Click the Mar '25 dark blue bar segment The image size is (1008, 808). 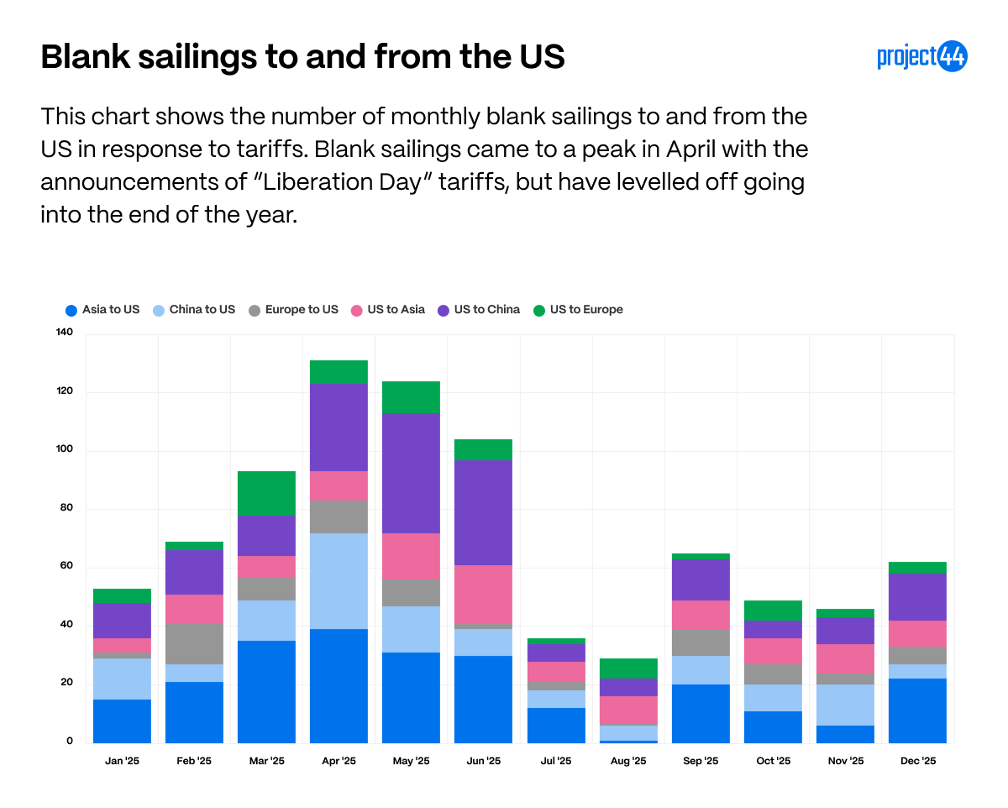click(266, 691)
